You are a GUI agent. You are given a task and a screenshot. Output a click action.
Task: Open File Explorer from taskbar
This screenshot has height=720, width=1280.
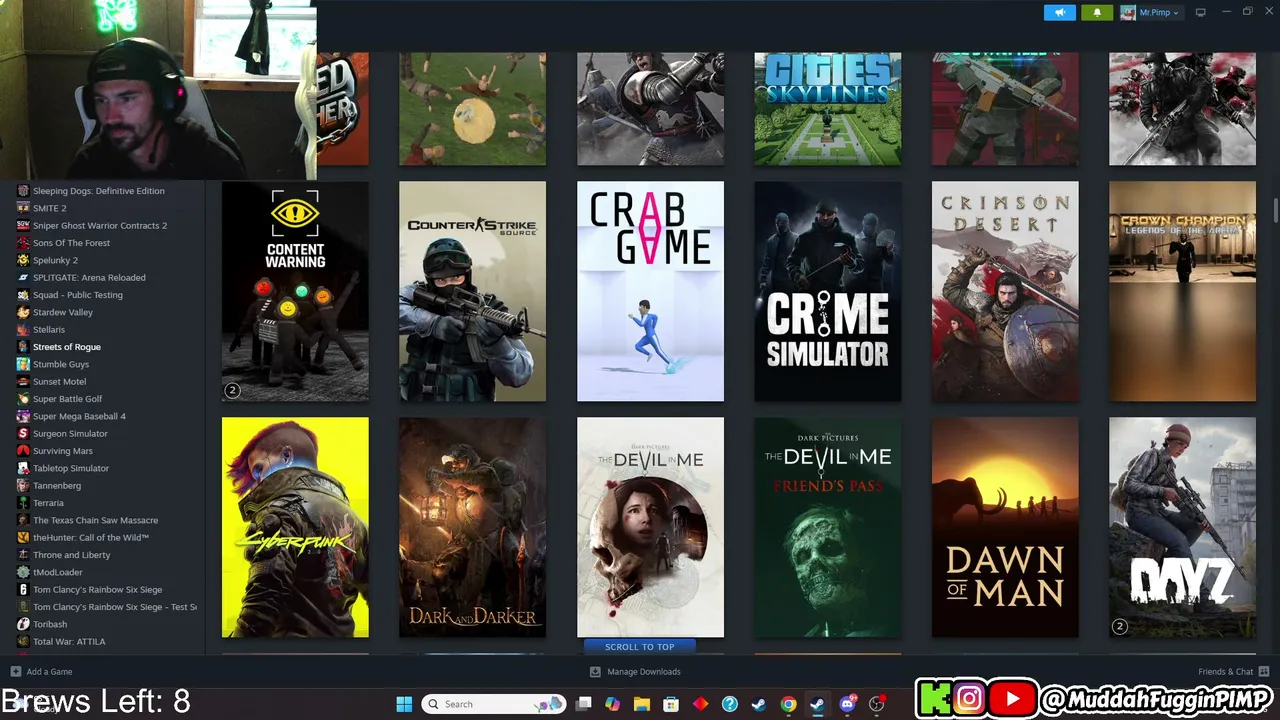[x=642, y=704]
